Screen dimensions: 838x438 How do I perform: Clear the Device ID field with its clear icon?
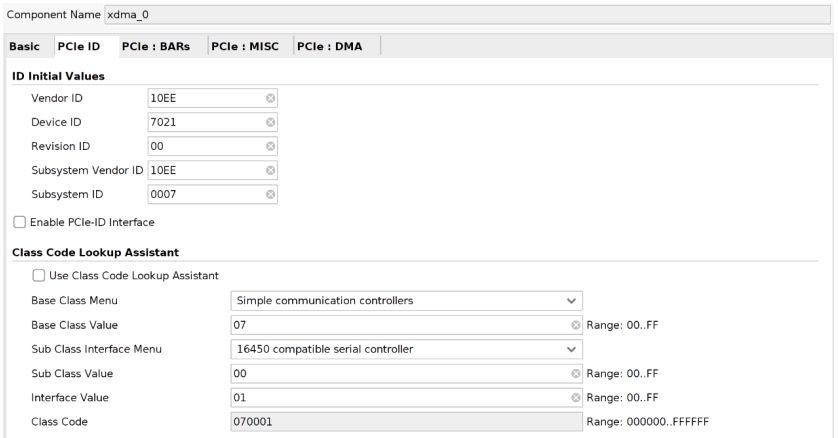(x=270, y=122)
